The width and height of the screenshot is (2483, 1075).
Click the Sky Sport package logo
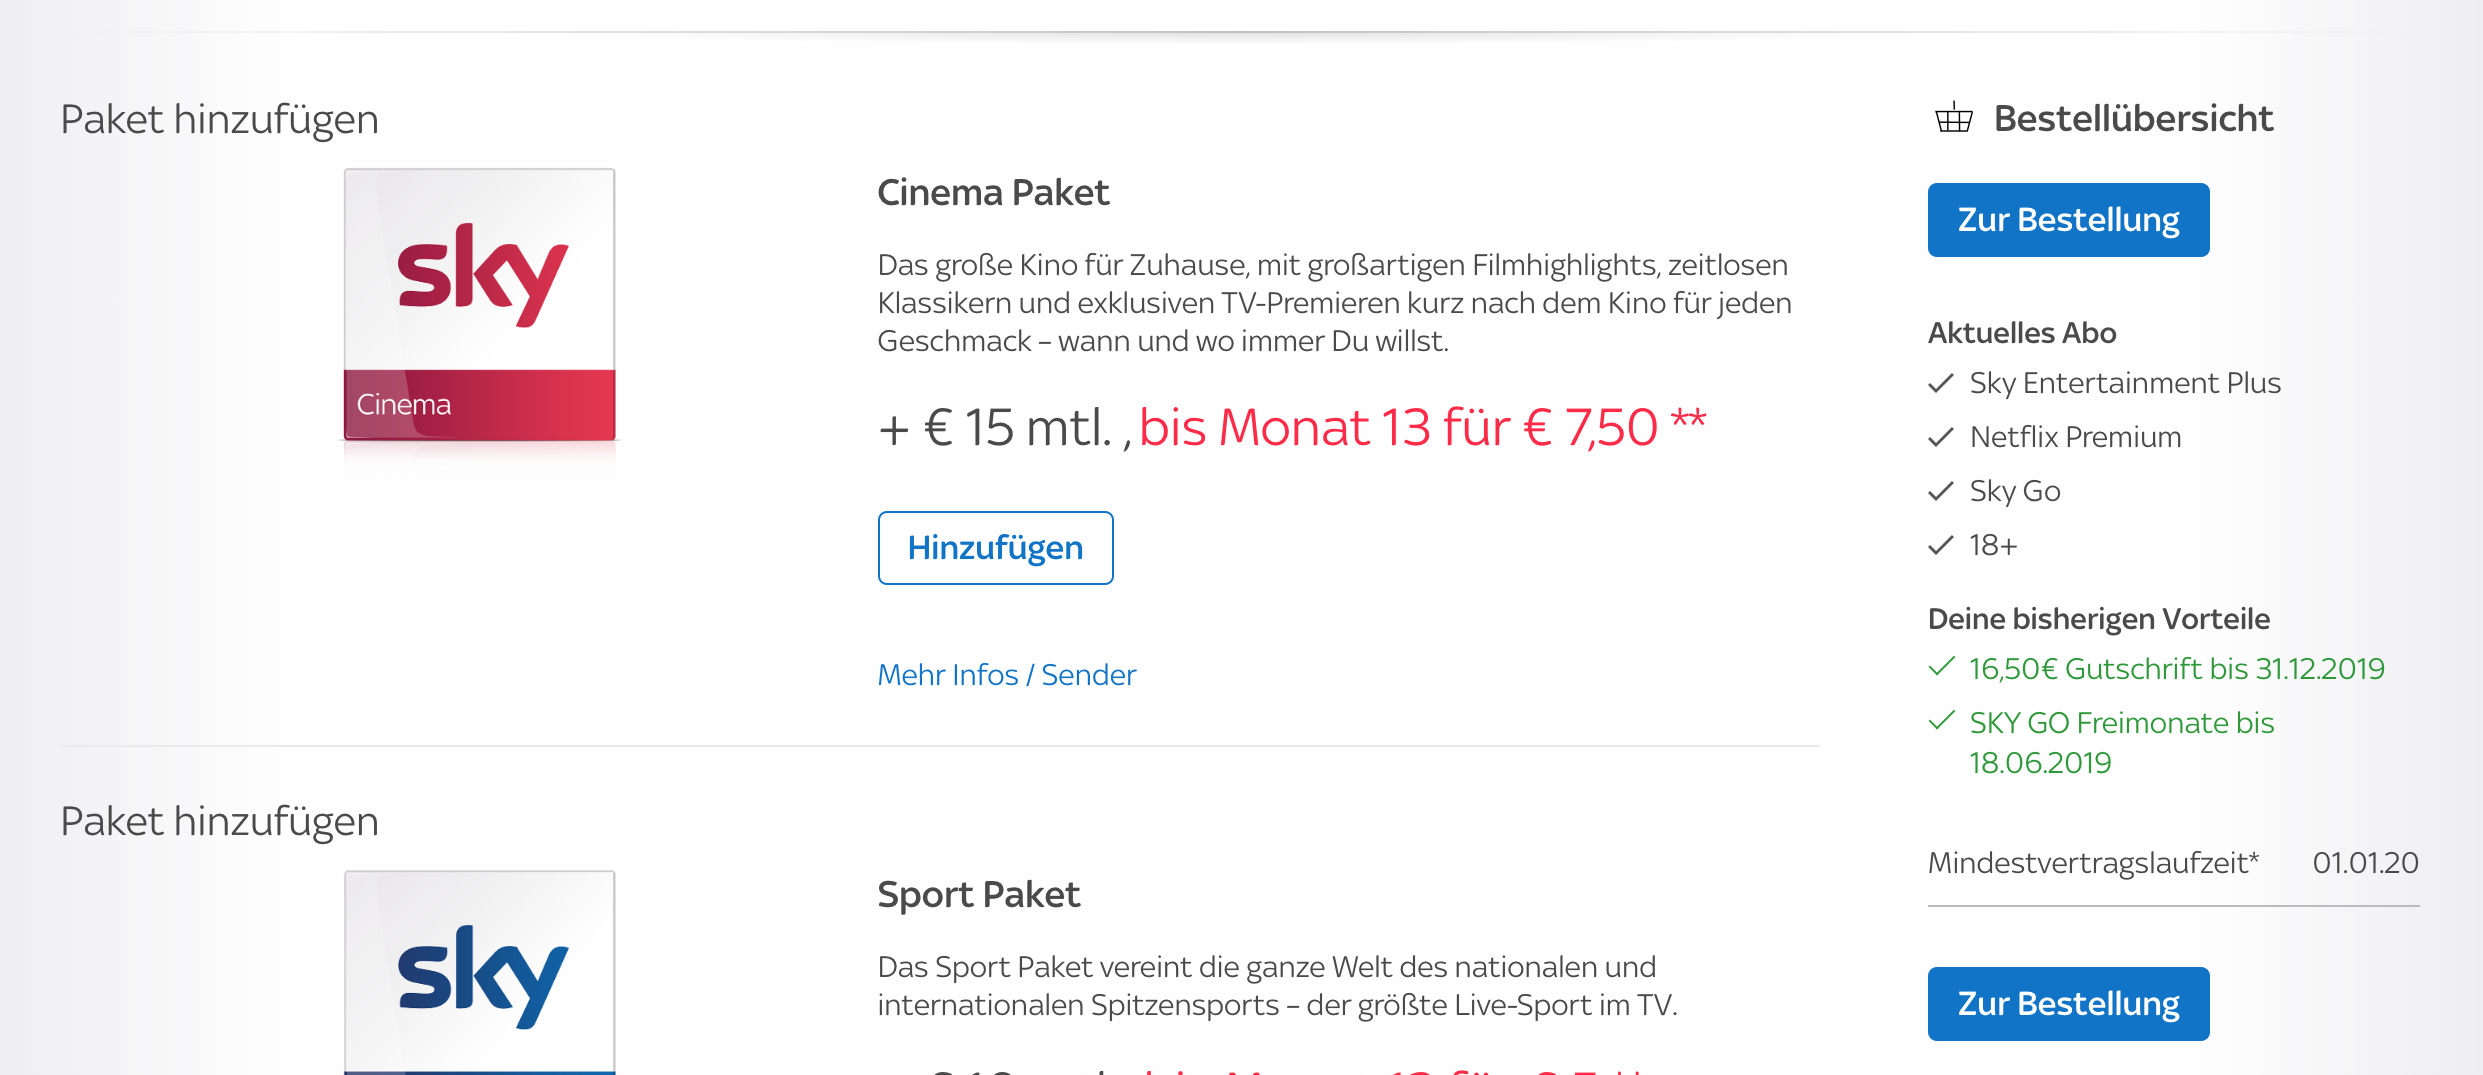480,972
